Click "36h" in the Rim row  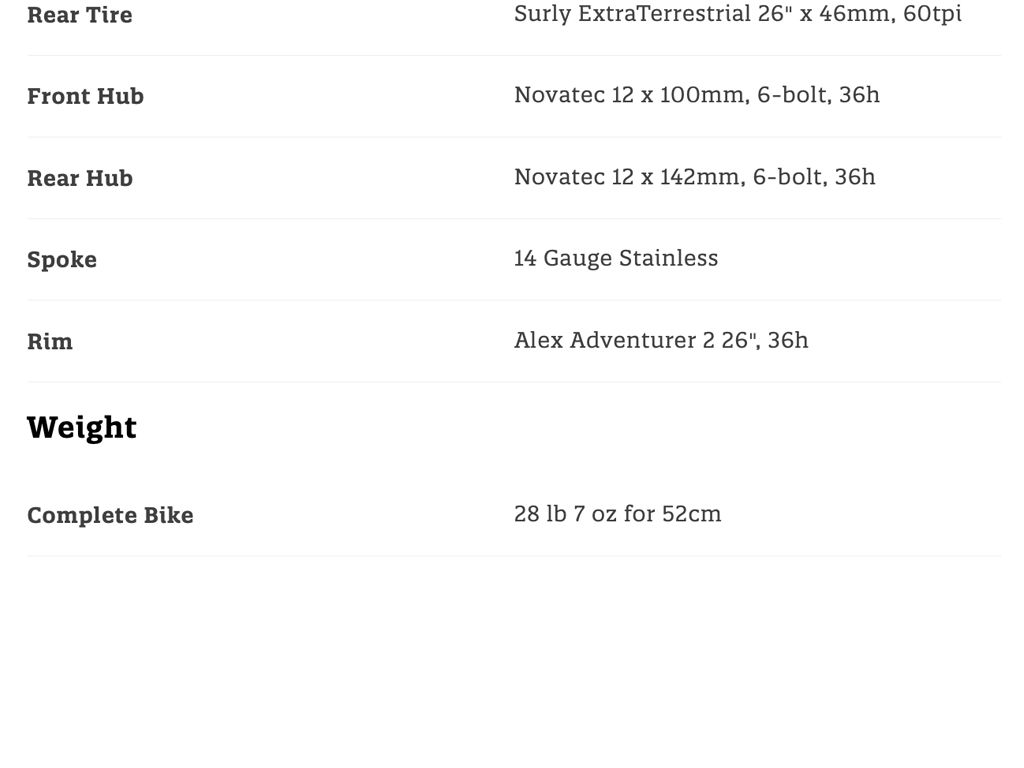point(788,340)
